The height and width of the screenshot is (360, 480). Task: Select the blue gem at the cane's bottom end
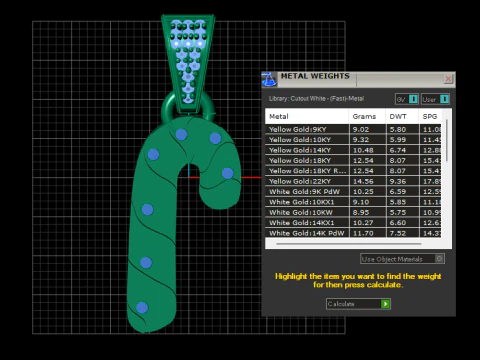(x=142, y=307)
